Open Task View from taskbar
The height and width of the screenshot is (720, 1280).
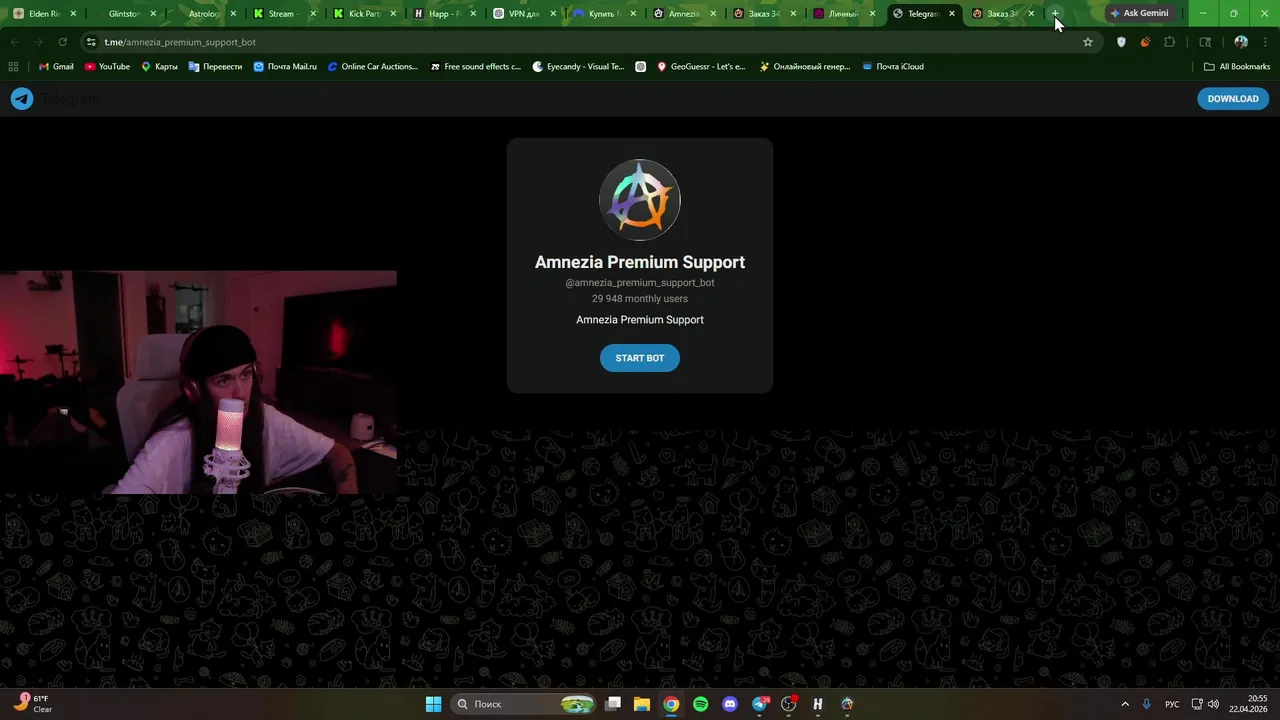(x=613, y=704)
